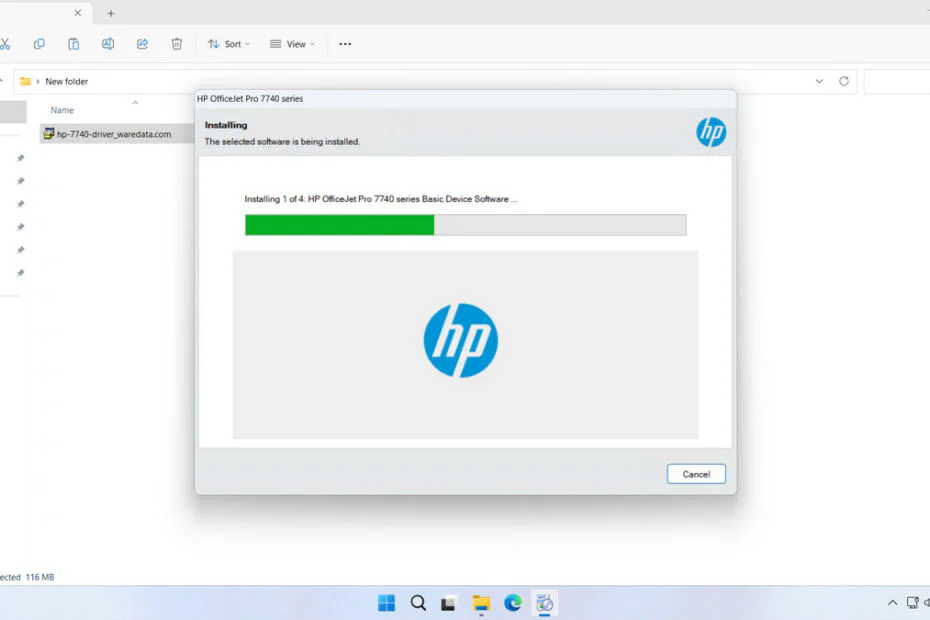The image size is (930, 620).
Task: Launch Task View from the taskbar
Action: 447,602
